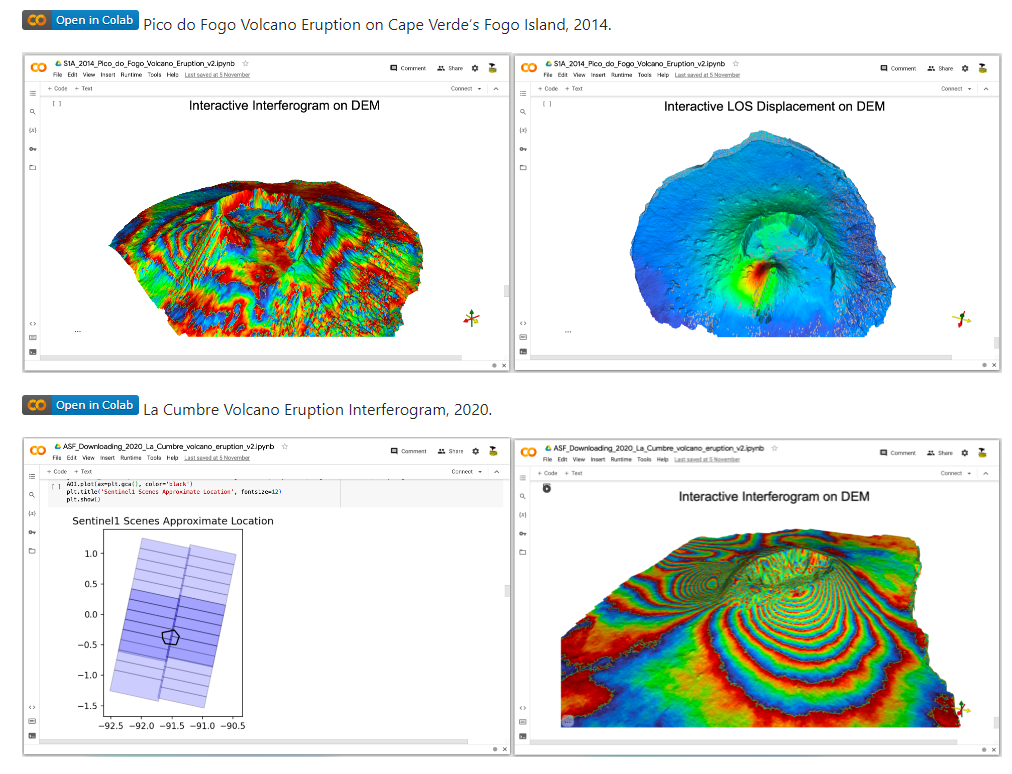
Task: Open the Pico do Fogo notebook in Colab
Action: click(80, 21)
